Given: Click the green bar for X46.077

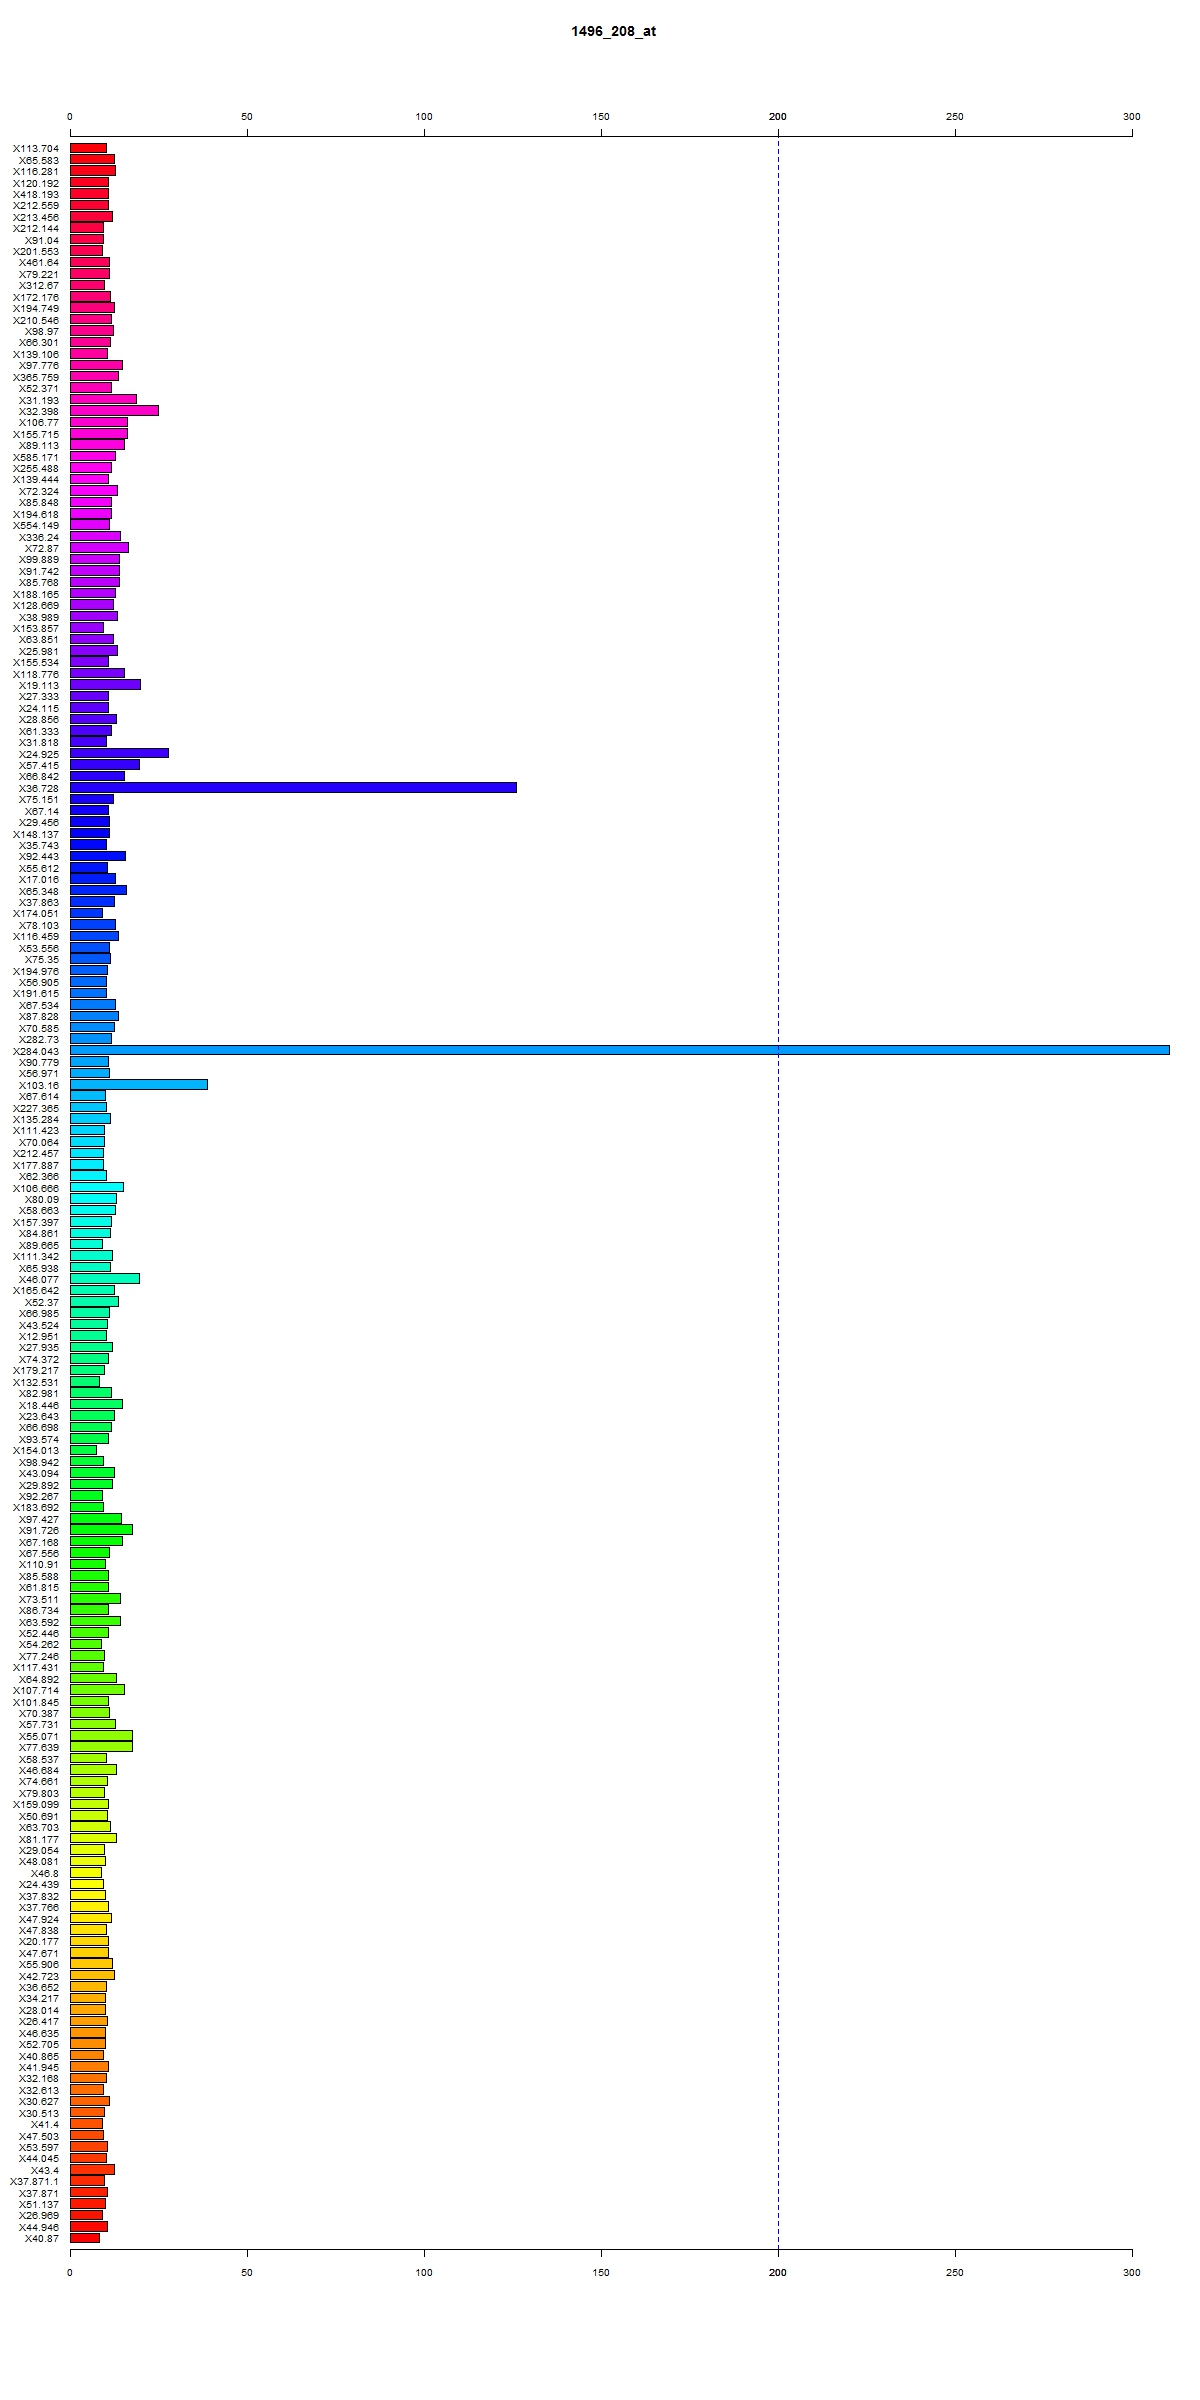Looking at the screenshot, I should 105,1278.
